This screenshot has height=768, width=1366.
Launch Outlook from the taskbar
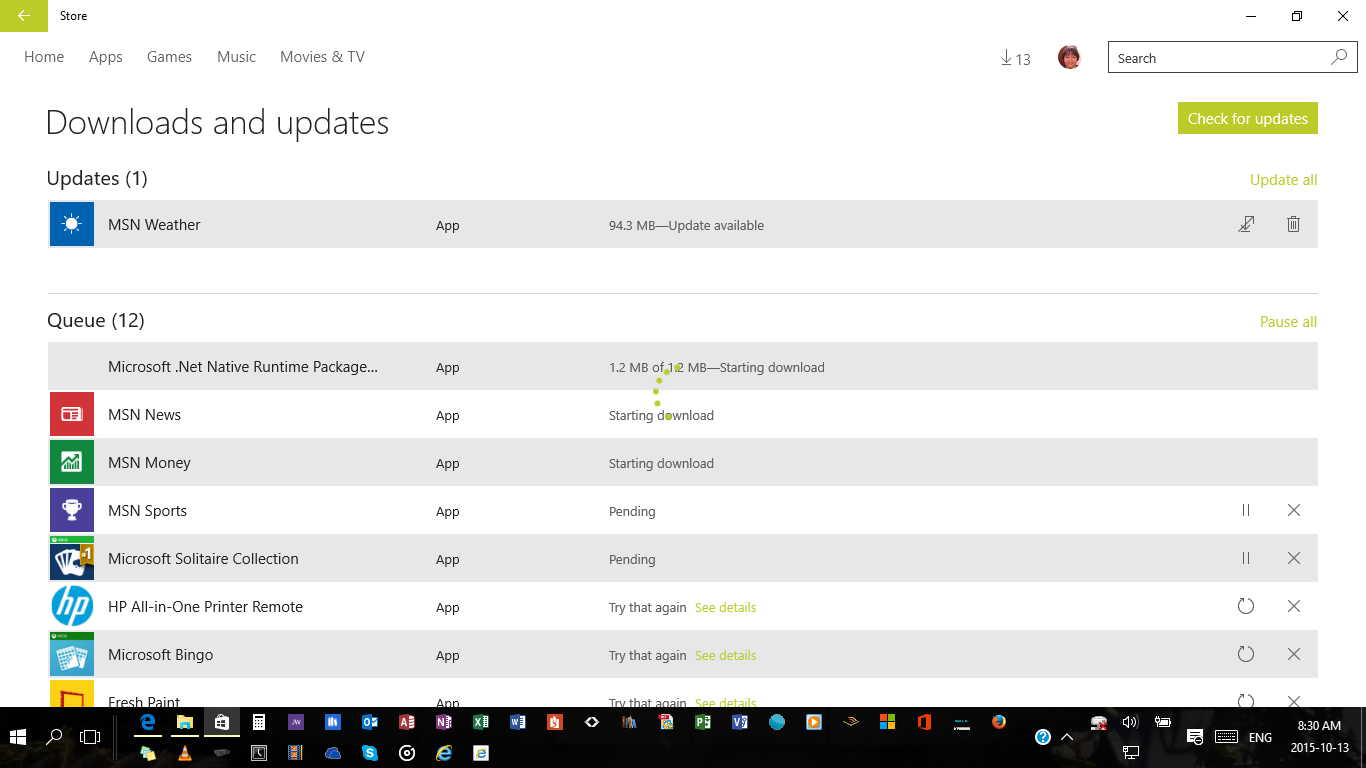pos(370,721)
